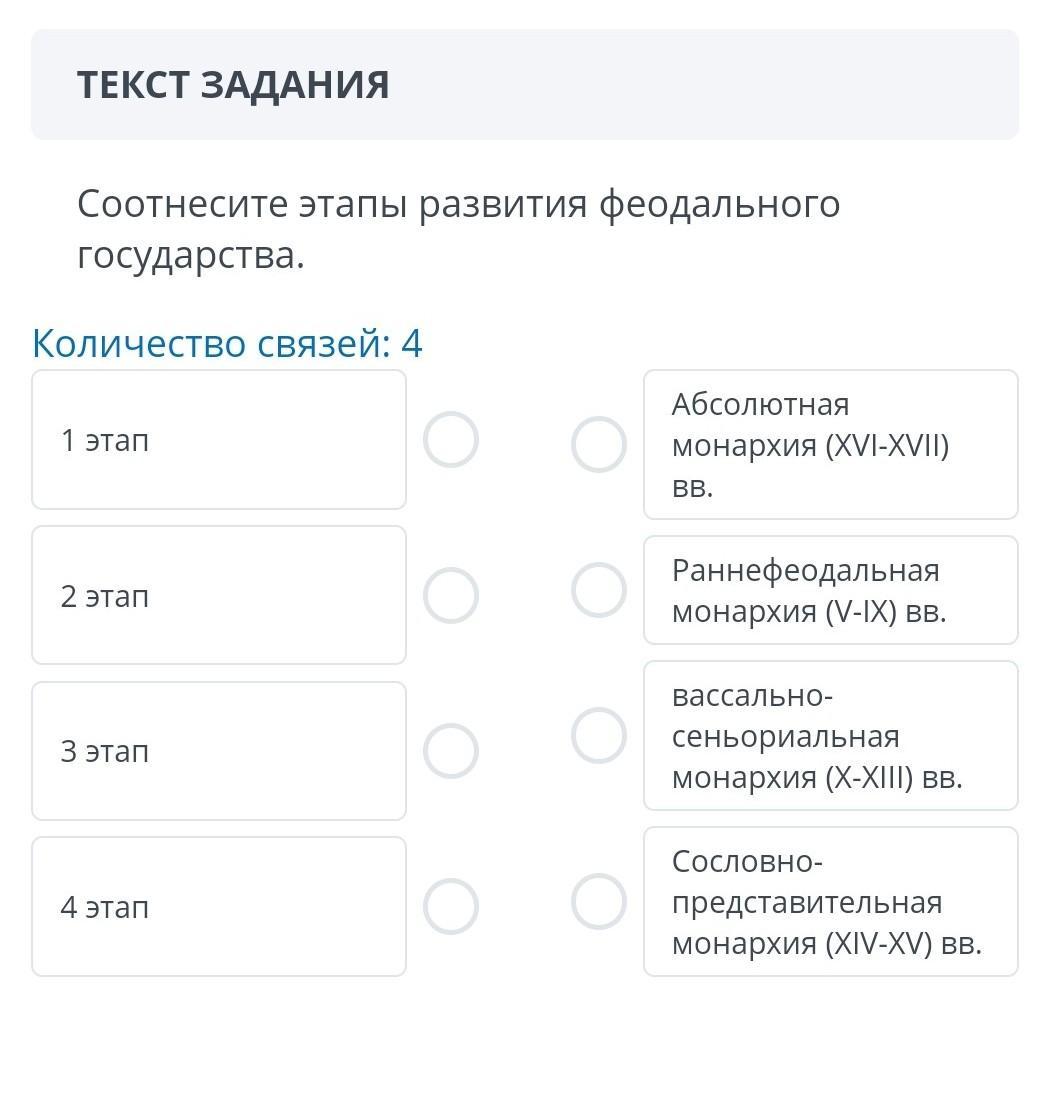The image size is (1064, 1112).
Task: Click the 'Сословно-представительная монархия (XIV-XV) вв.' box
Action: click(x=830, y=902)
